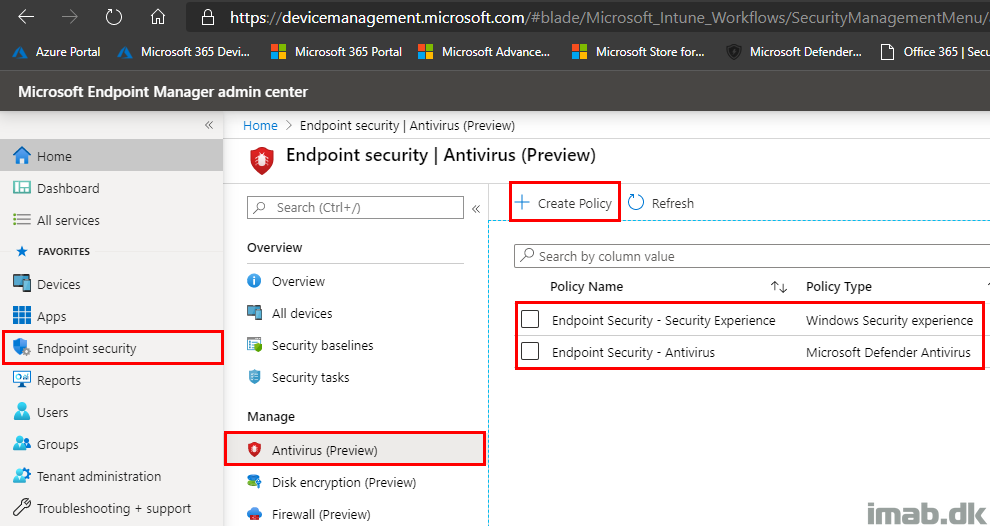The image size is (990, 526).
Task: Click the Antivirus (Preview) shield icon
Action: click(254, 450)
